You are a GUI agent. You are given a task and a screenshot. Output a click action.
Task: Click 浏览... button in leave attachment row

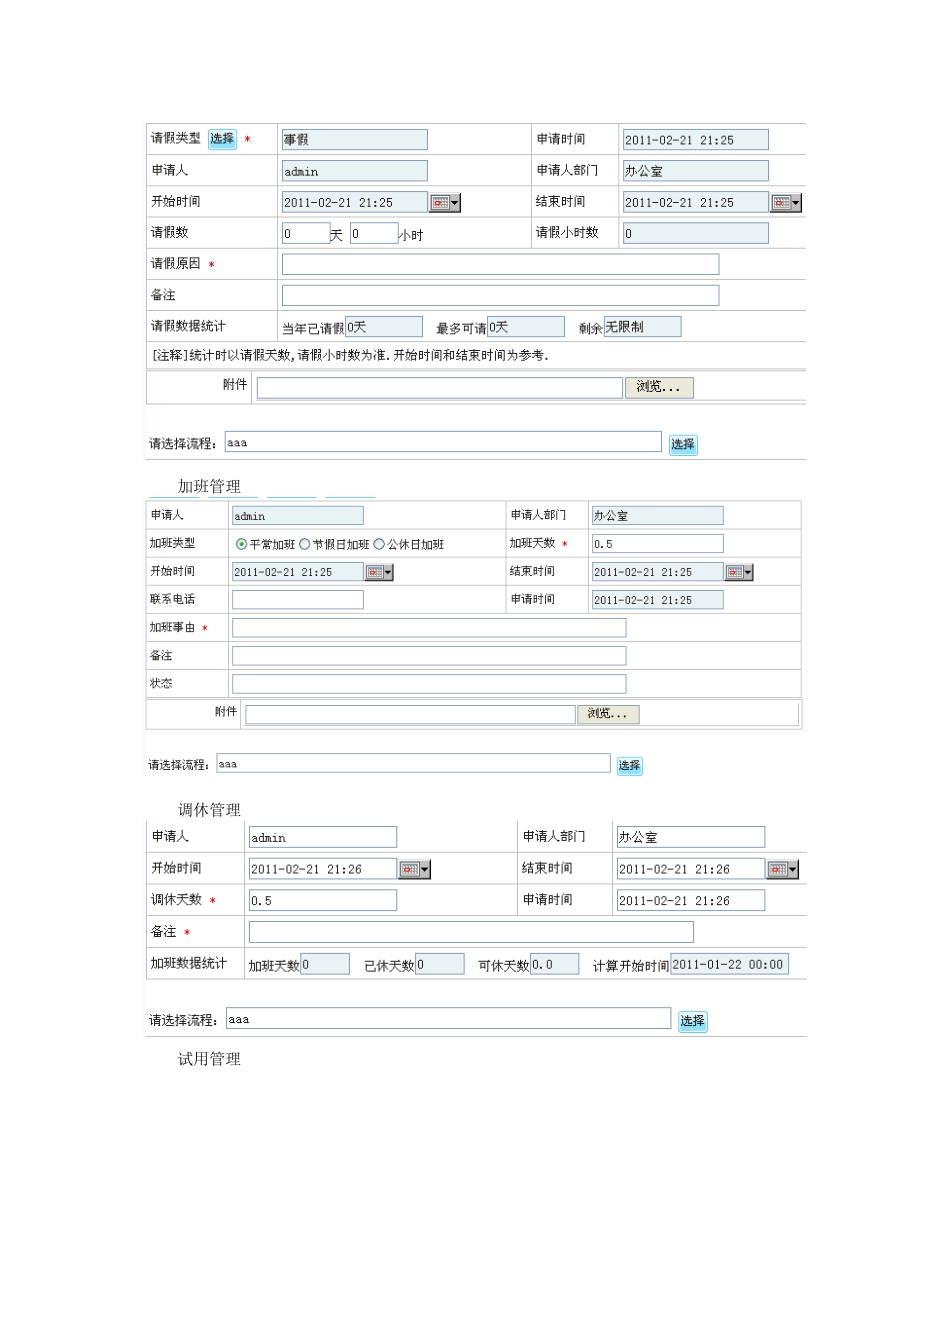659,387
